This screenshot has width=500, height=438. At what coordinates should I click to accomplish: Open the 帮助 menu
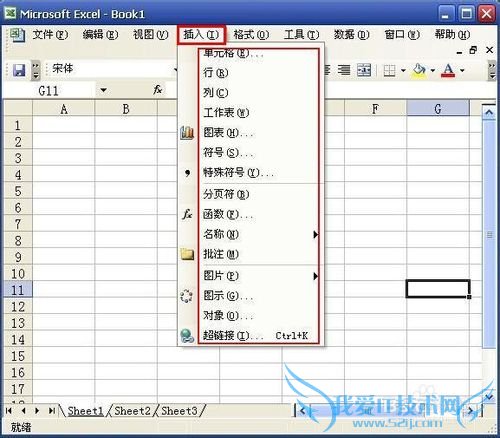click(452, 34)
